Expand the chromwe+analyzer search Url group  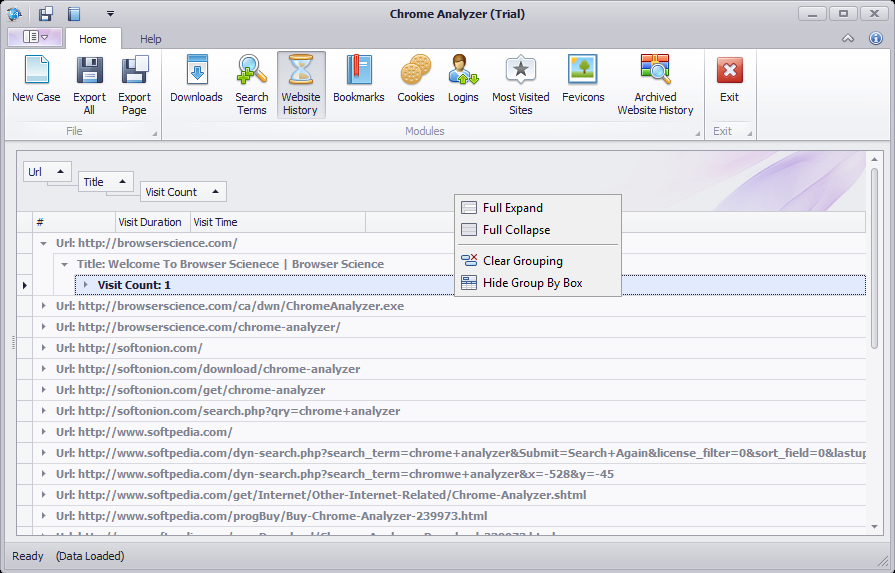tap(43, 474)
